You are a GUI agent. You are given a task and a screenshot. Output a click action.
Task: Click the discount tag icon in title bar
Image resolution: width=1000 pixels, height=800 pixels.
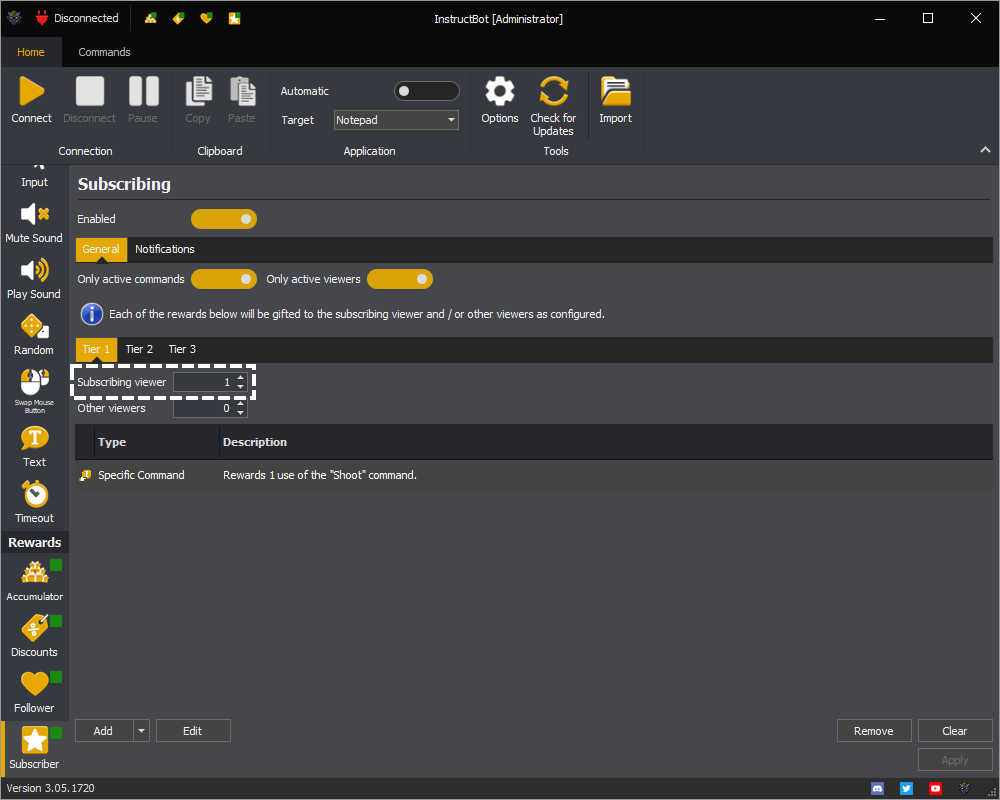click(x=179, y=19)
